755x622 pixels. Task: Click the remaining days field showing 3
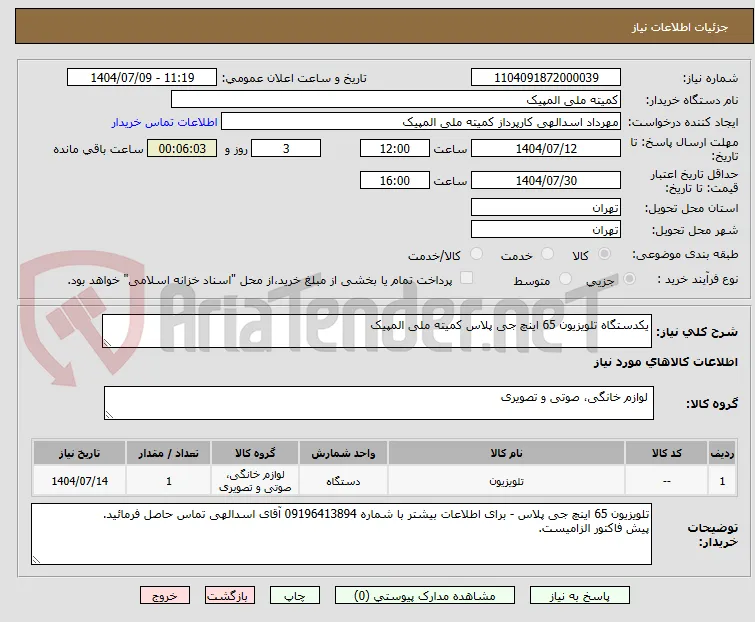click(x=286, y=148)
